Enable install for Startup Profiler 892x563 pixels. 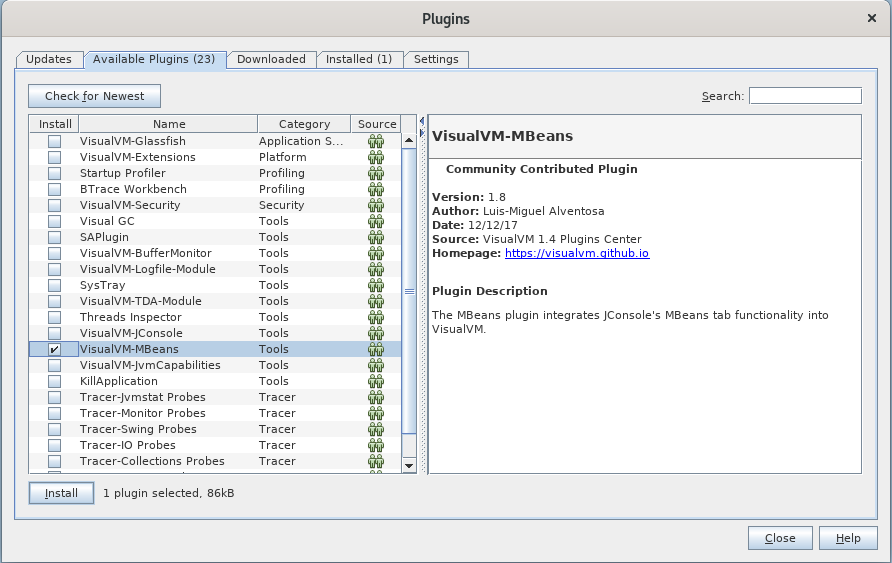point(54,173)
